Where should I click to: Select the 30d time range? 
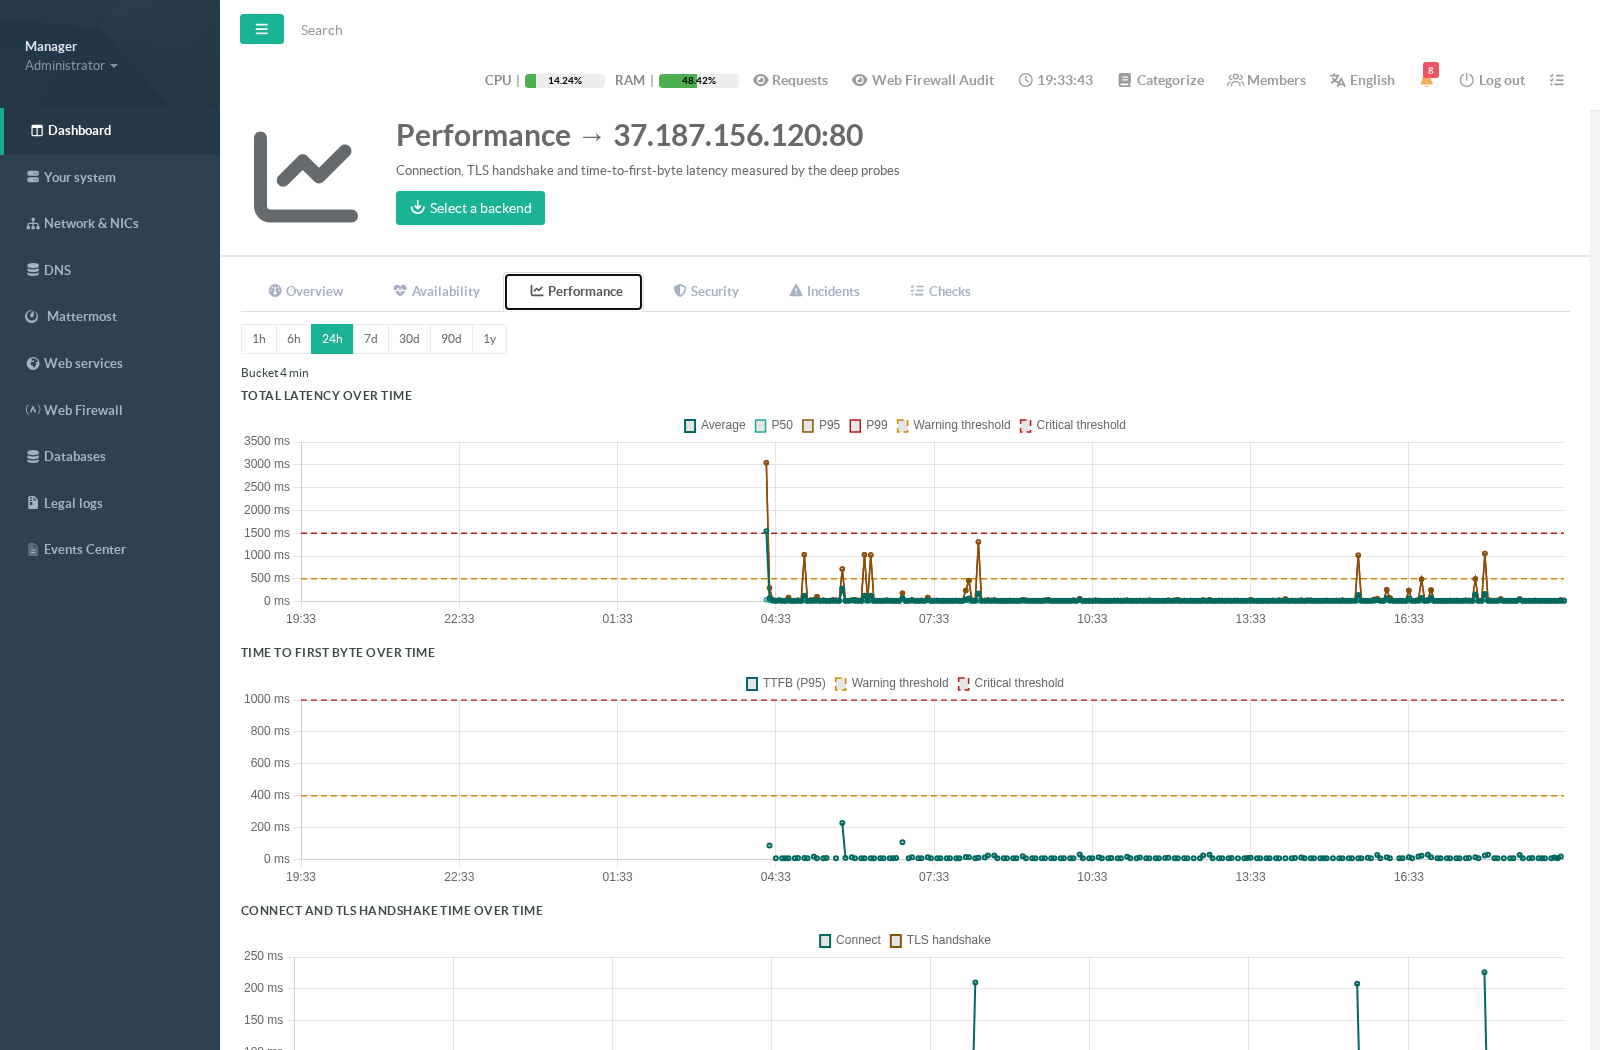coord(409,339)
